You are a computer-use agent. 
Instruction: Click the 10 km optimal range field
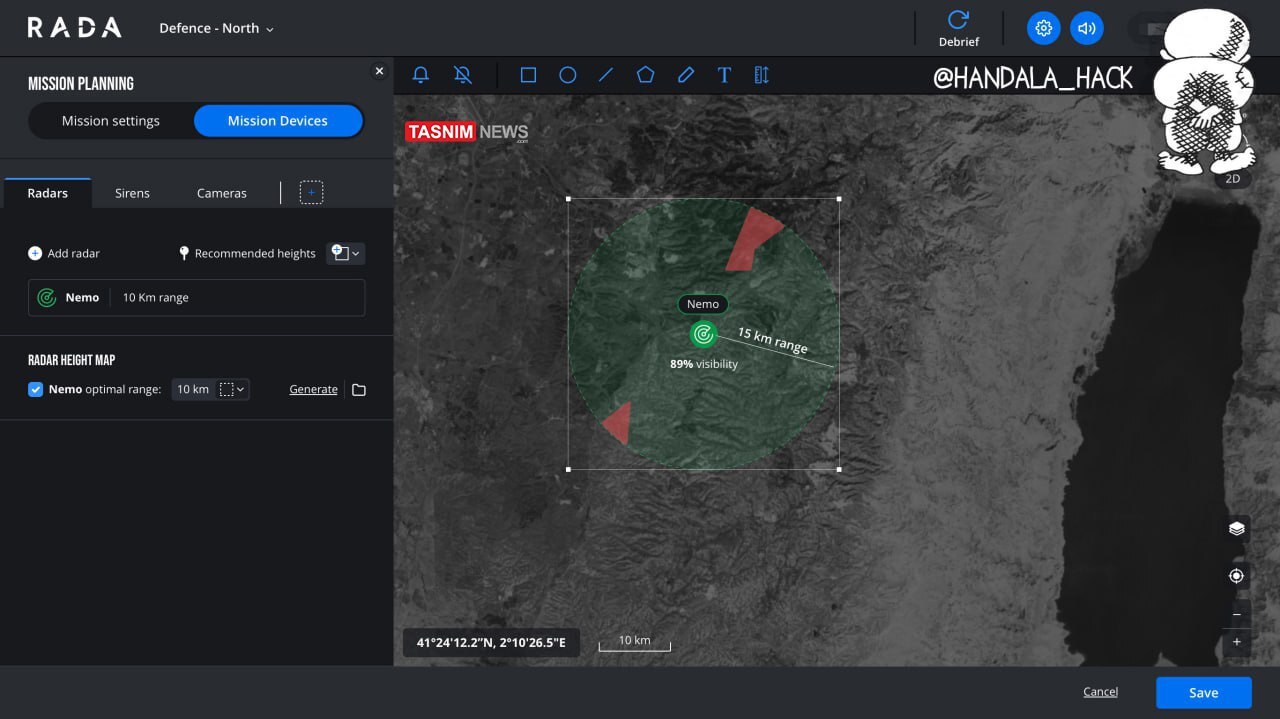click(193, 390)
